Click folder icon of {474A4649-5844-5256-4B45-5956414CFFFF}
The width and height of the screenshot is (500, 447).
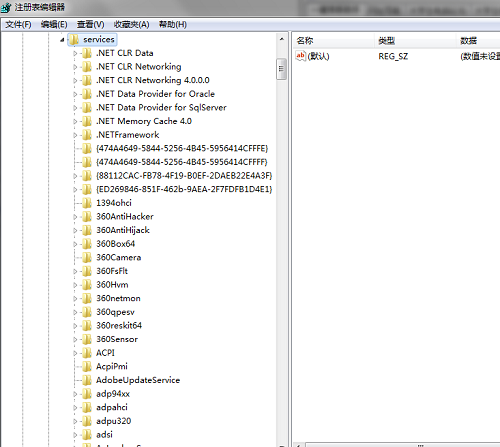[87, 162]
